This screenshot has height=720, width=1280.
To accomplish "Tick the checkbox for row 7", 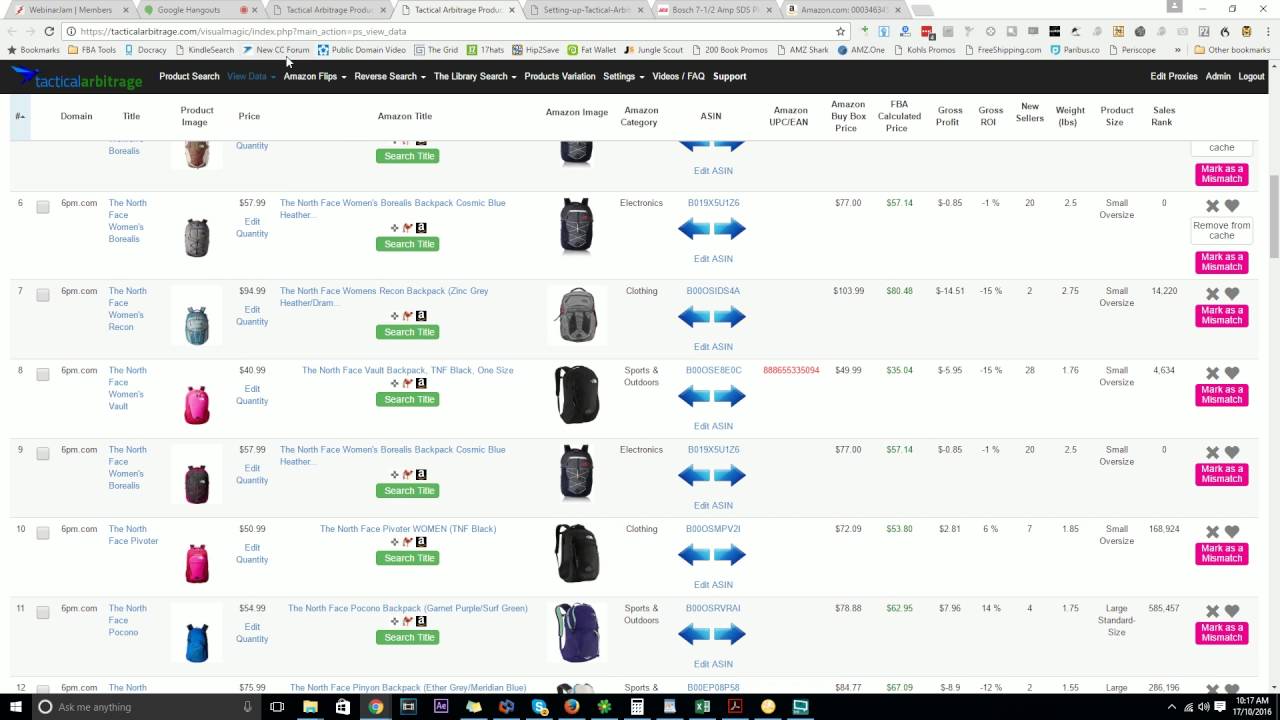I will pos(43,295).
